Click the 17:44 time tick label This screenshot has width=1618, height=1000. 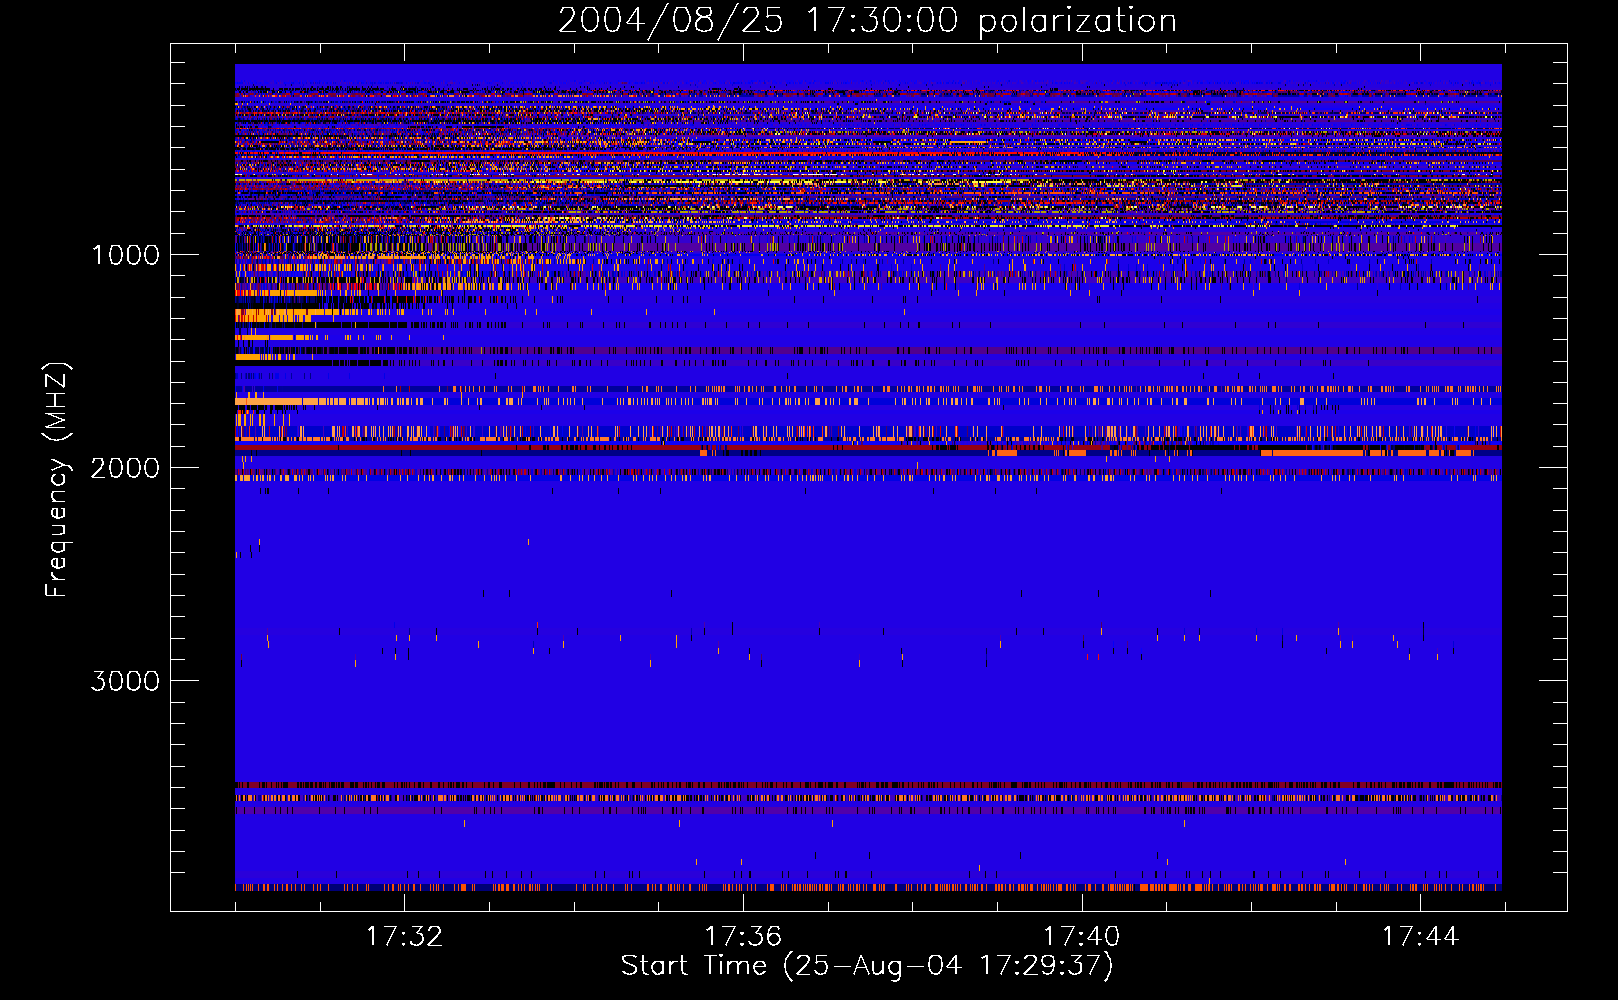(1421, 937)
